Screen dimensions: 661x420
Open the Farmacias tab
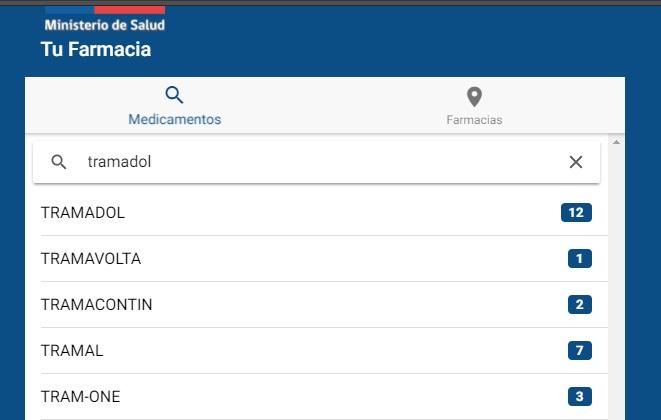coord(474,105)
